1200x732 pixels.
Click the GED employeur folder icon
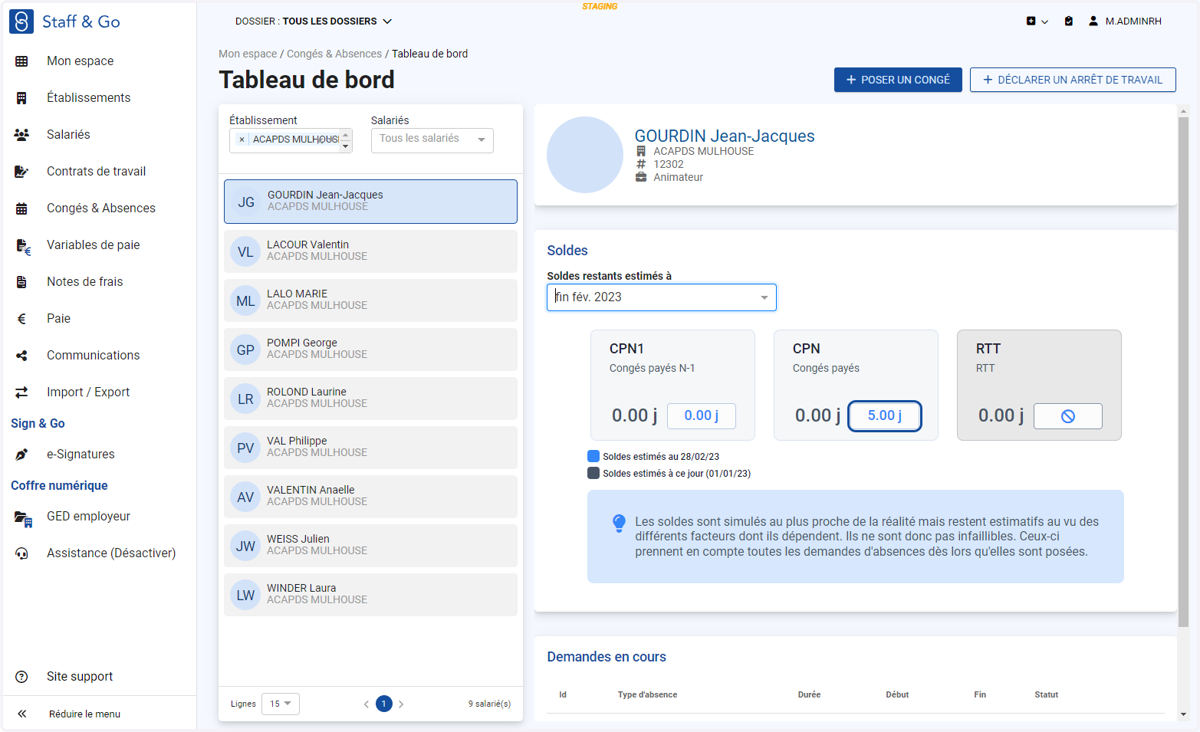[x=23, y=517]
